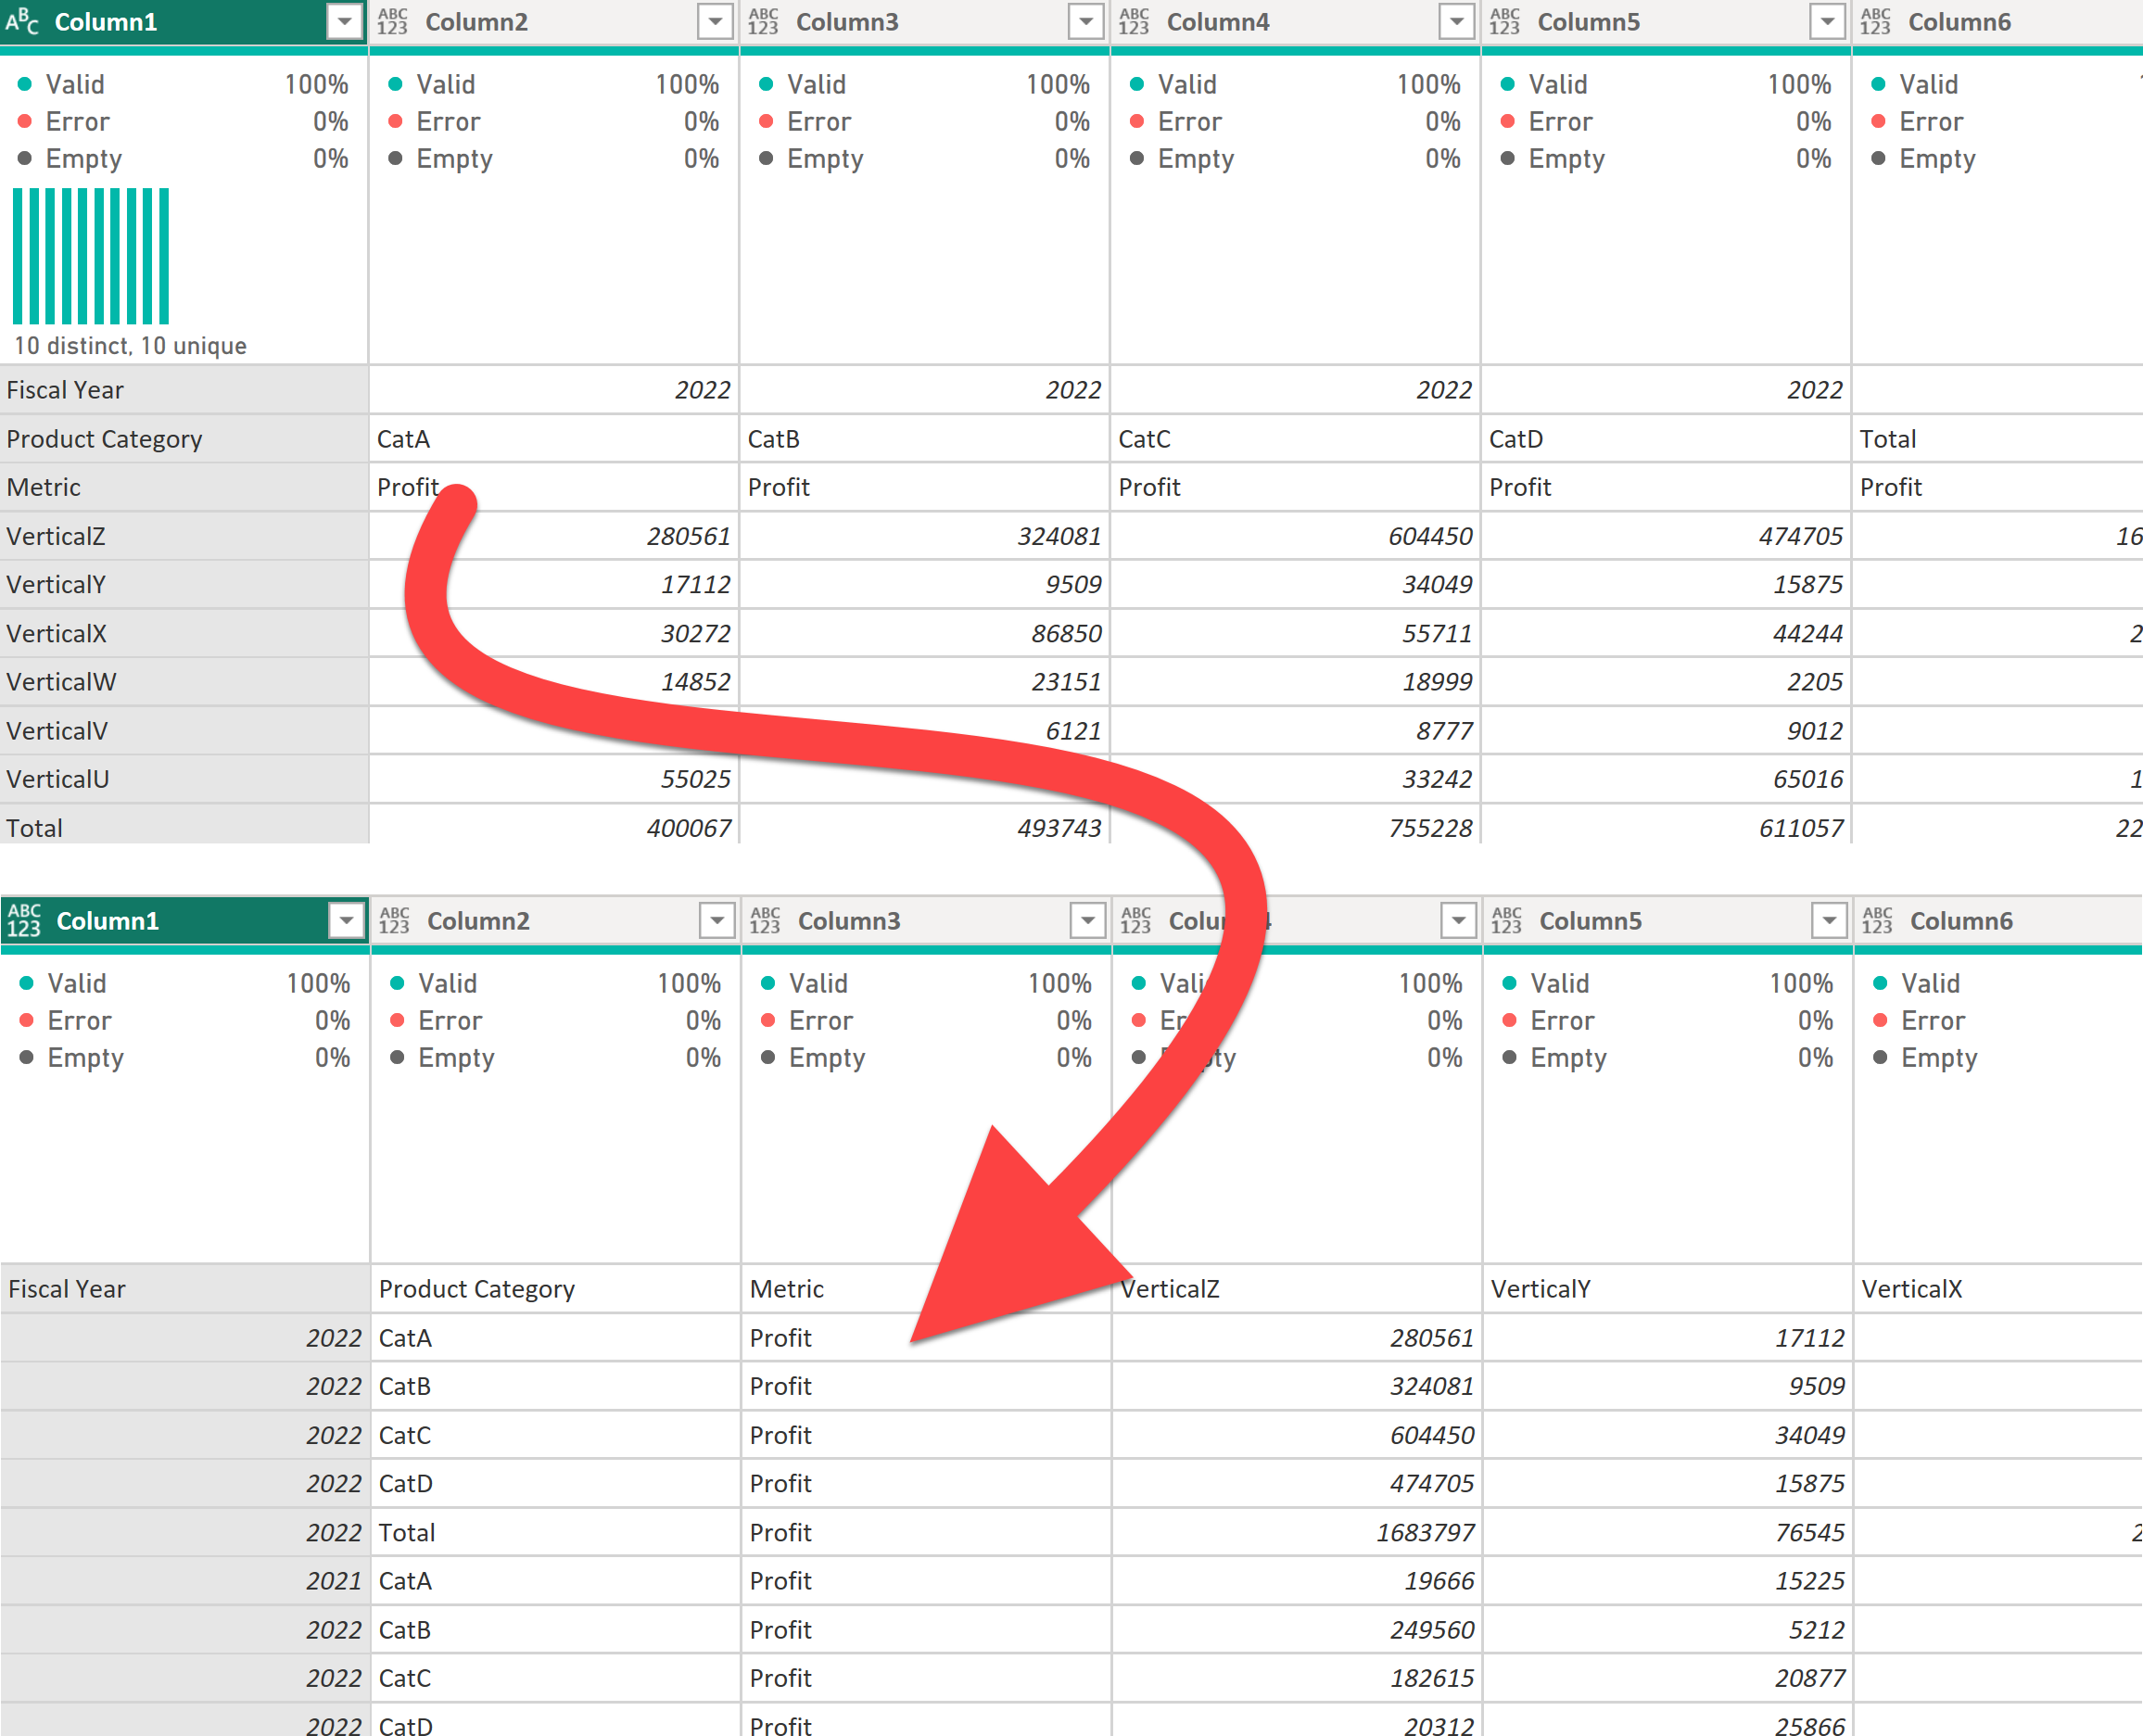Select the 'CatB' cell in top table

pyautogui.click(x=925, y=439)
